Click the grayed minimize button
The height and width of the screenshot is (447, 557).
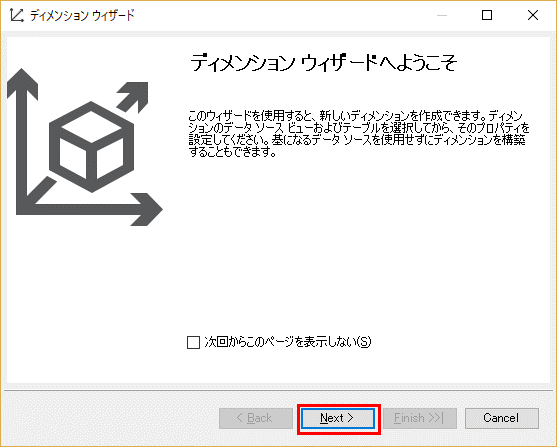click(x=442, y=15)
